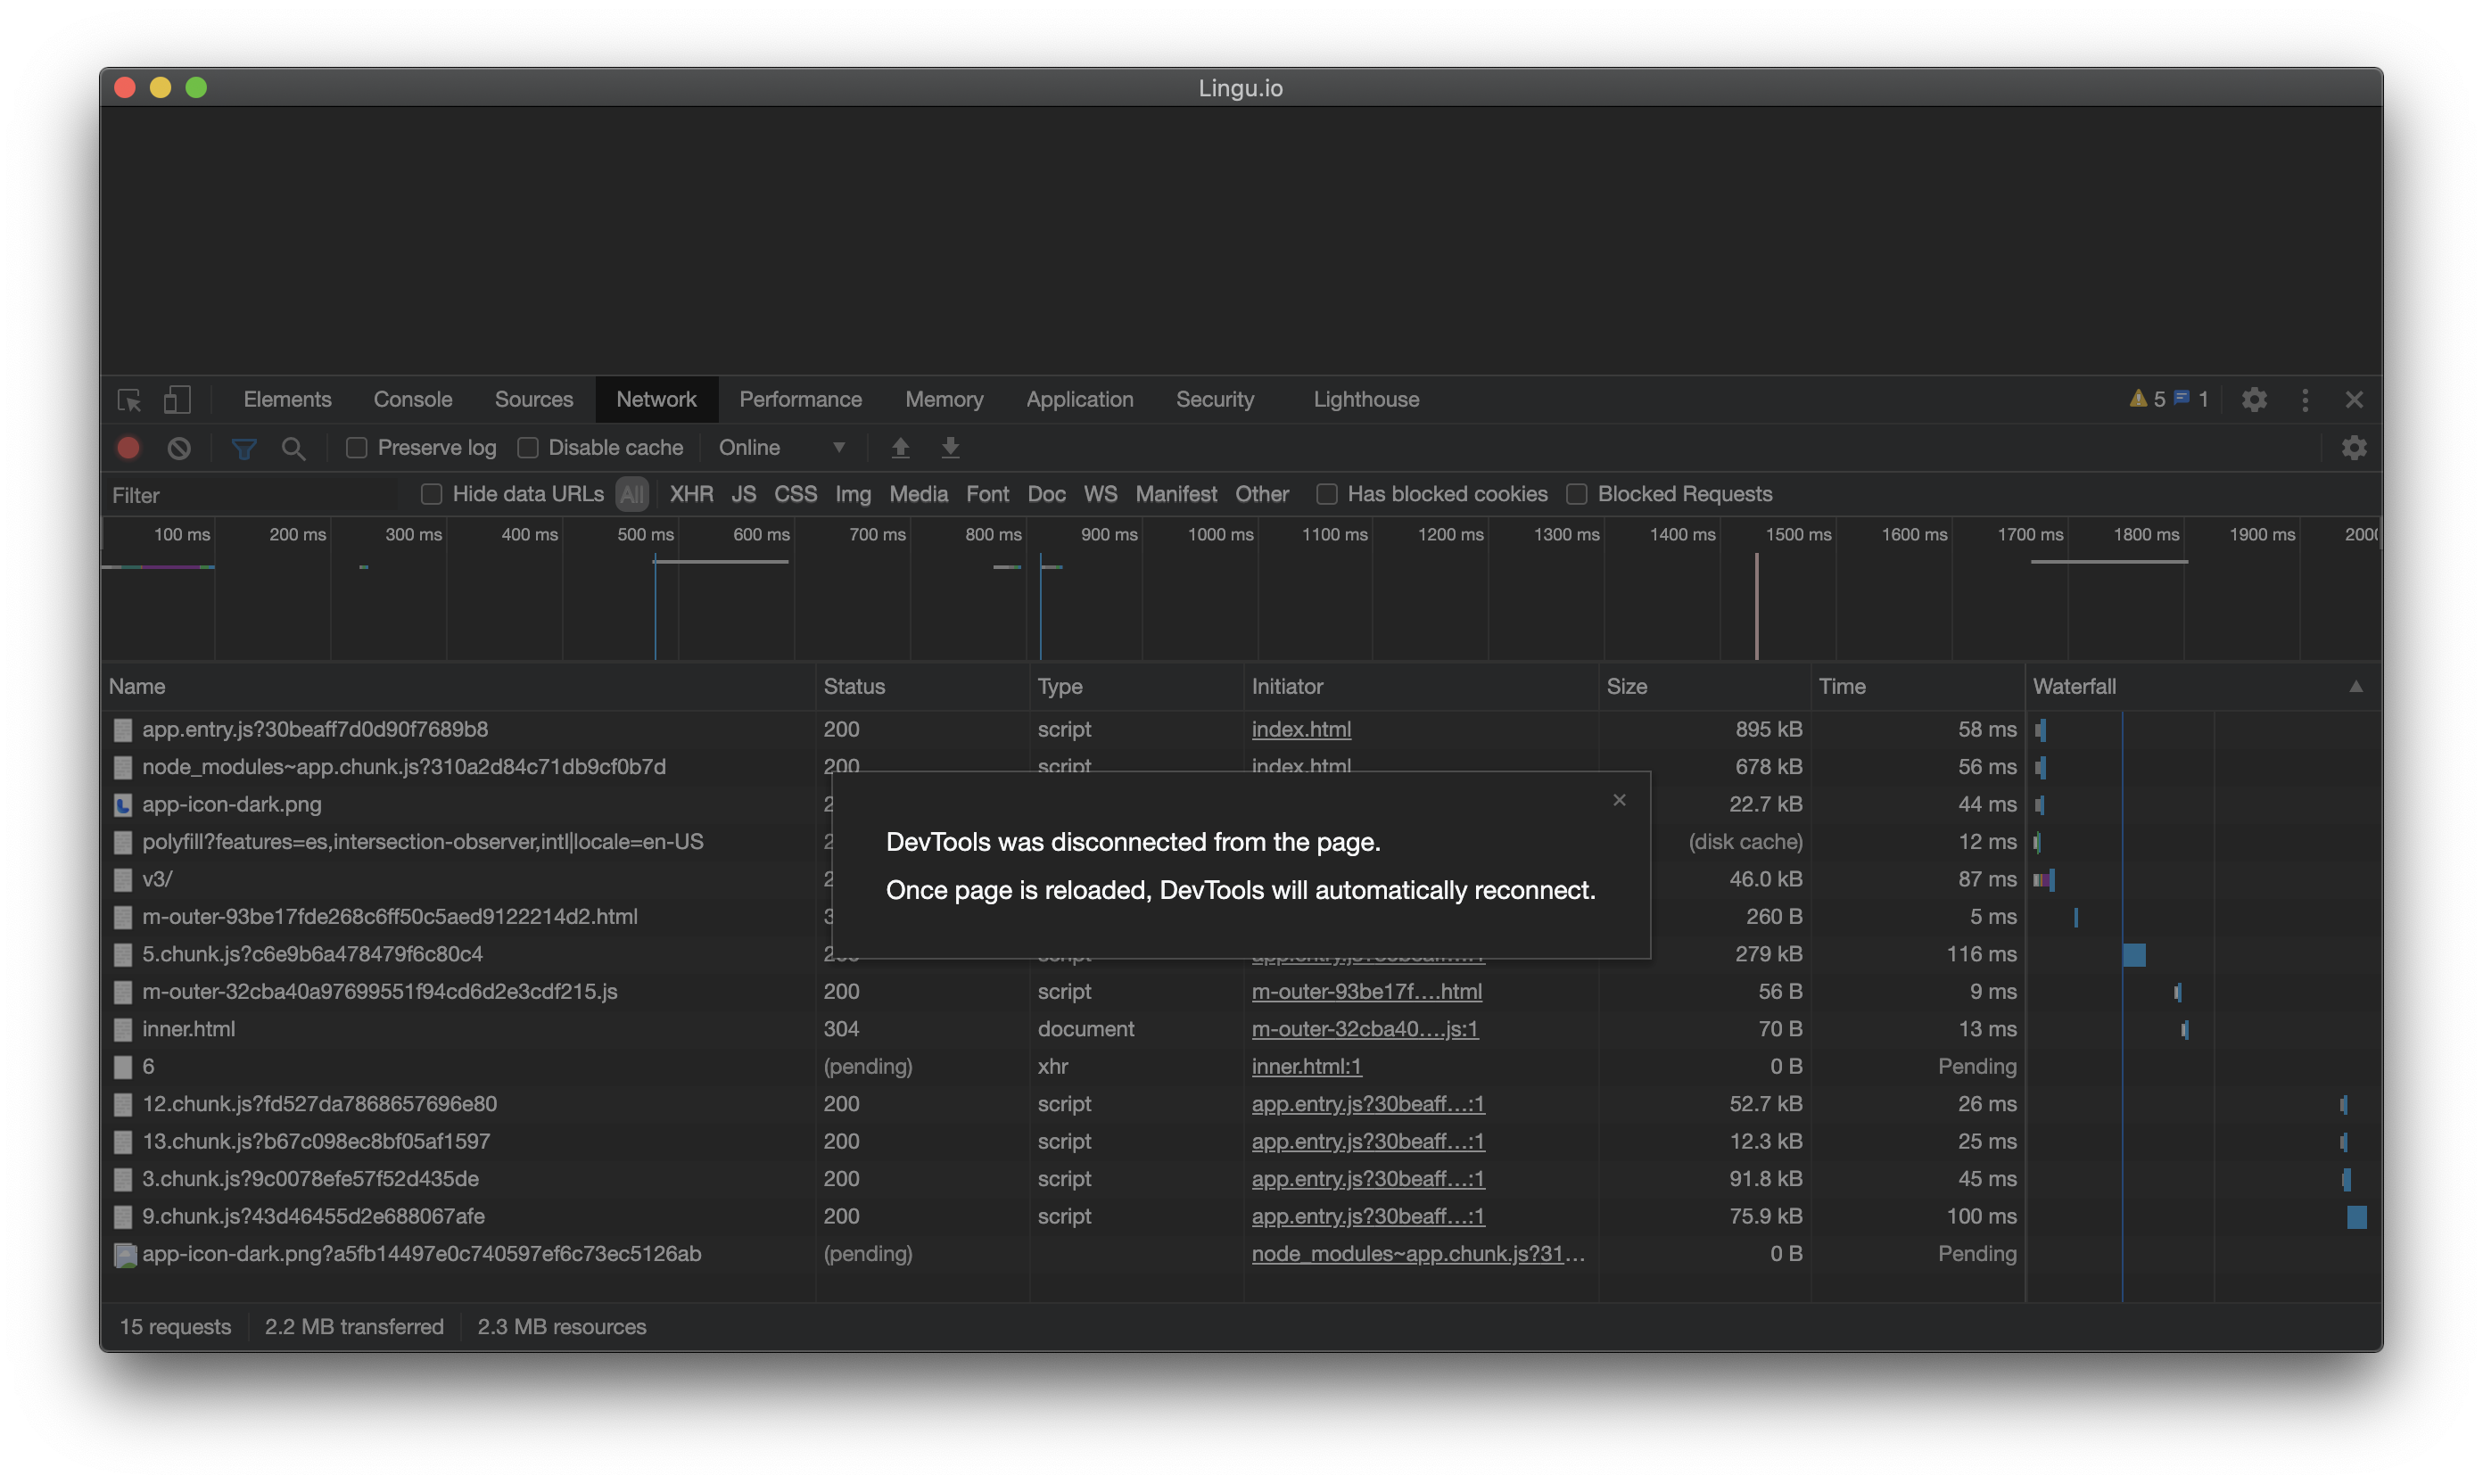The width and height of the screenshot is (2483, 1484).
Task: Open network request search
Action: coord(293,447)
